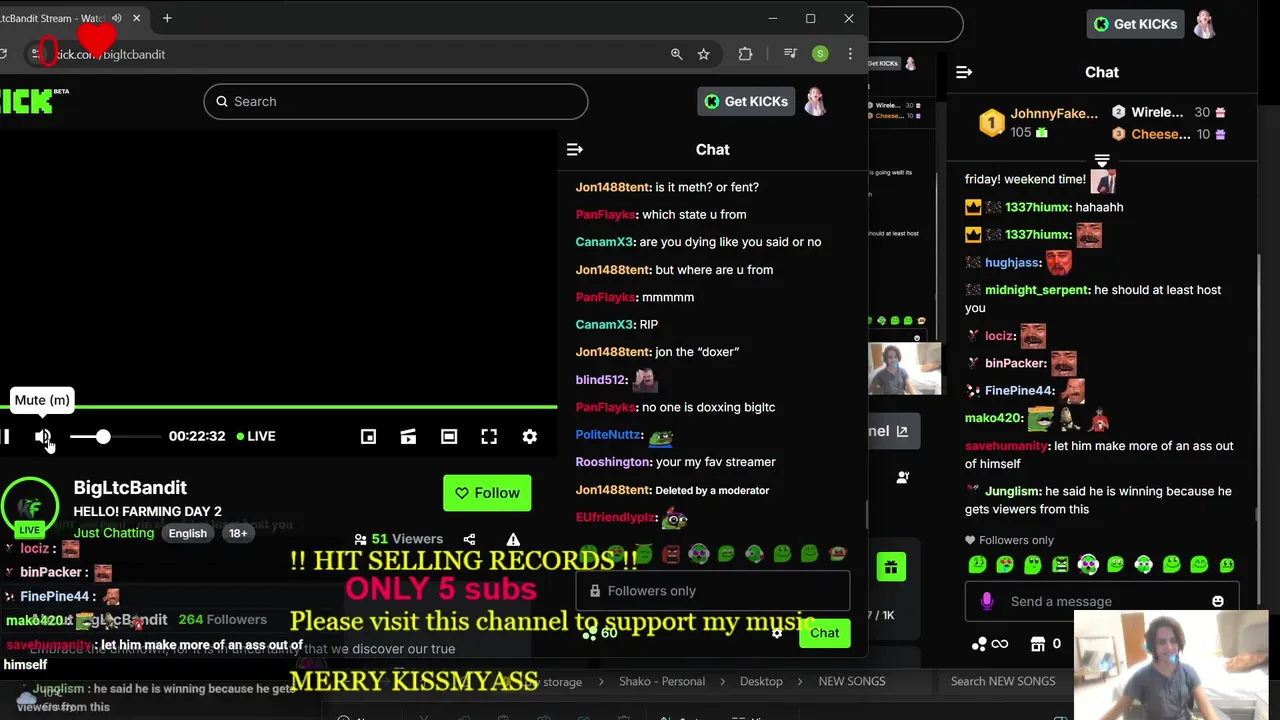1280x720 pixels.
Task: Open PanFlayks username in 'which state' message
Action: 606,215
